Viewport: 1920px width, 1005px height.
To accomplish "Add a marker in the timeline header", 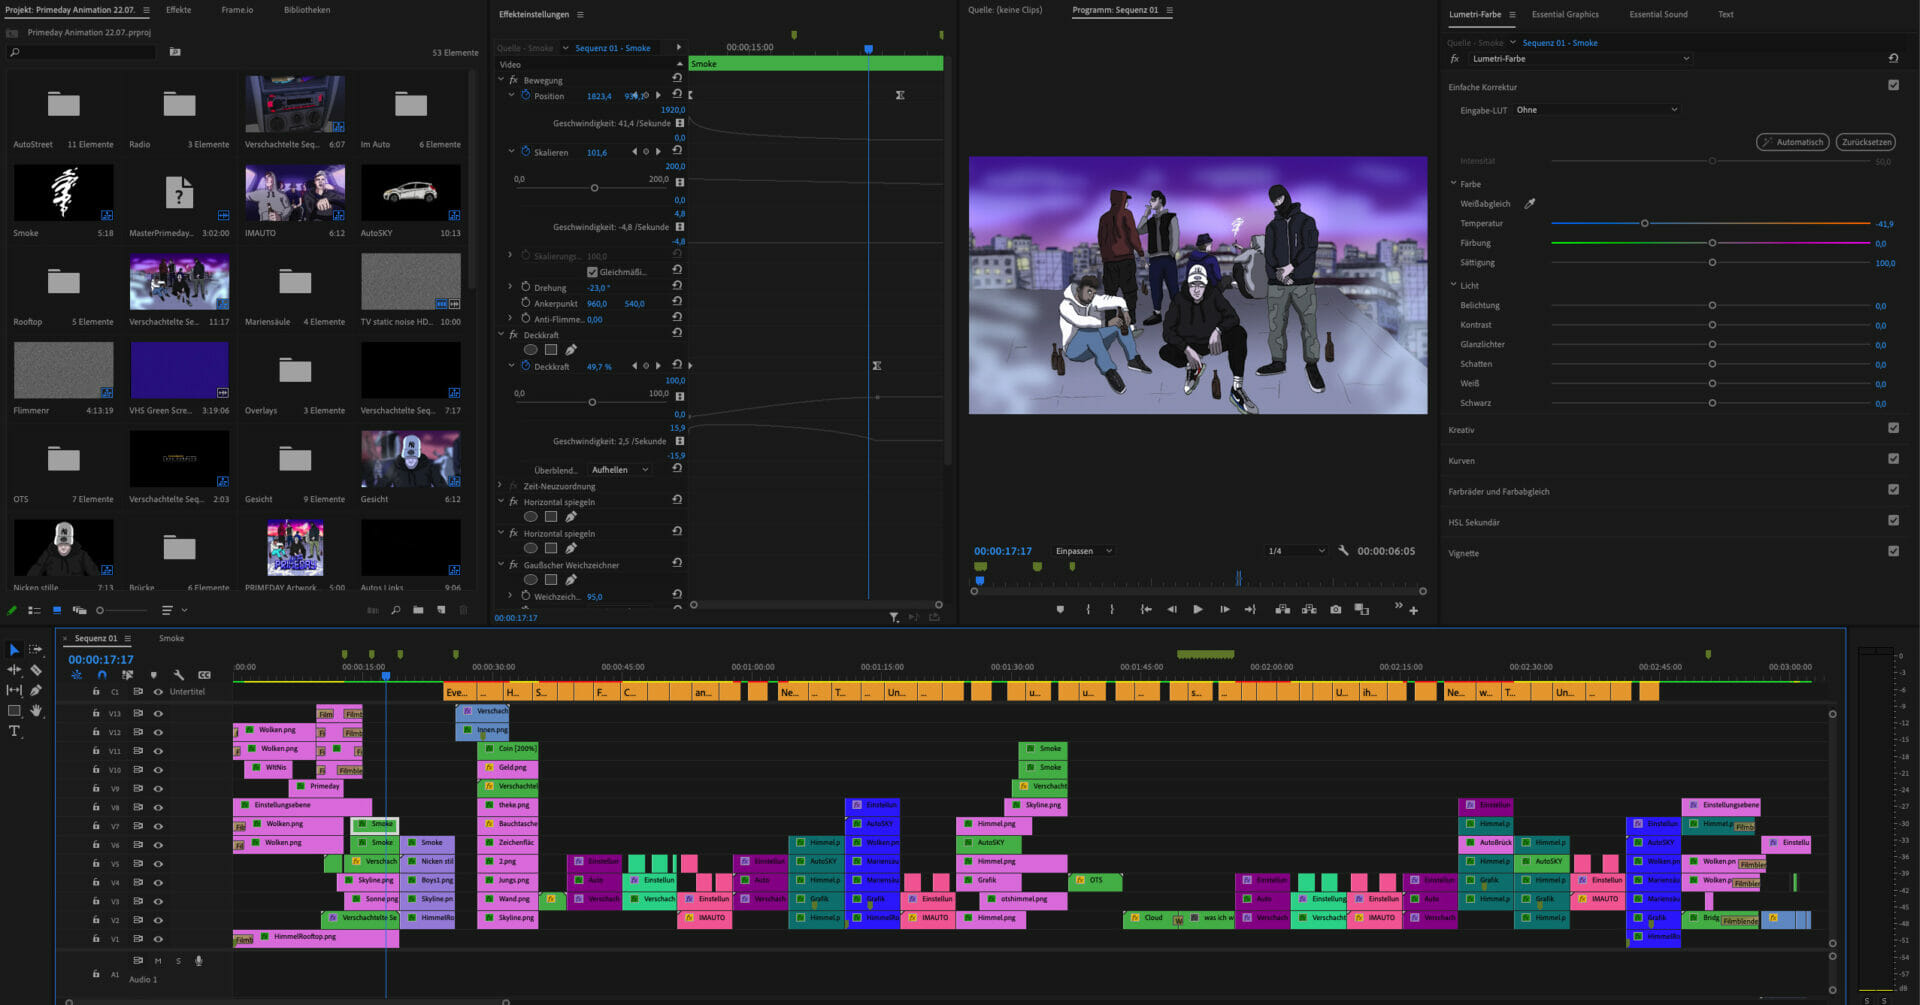I will point(153,675).
